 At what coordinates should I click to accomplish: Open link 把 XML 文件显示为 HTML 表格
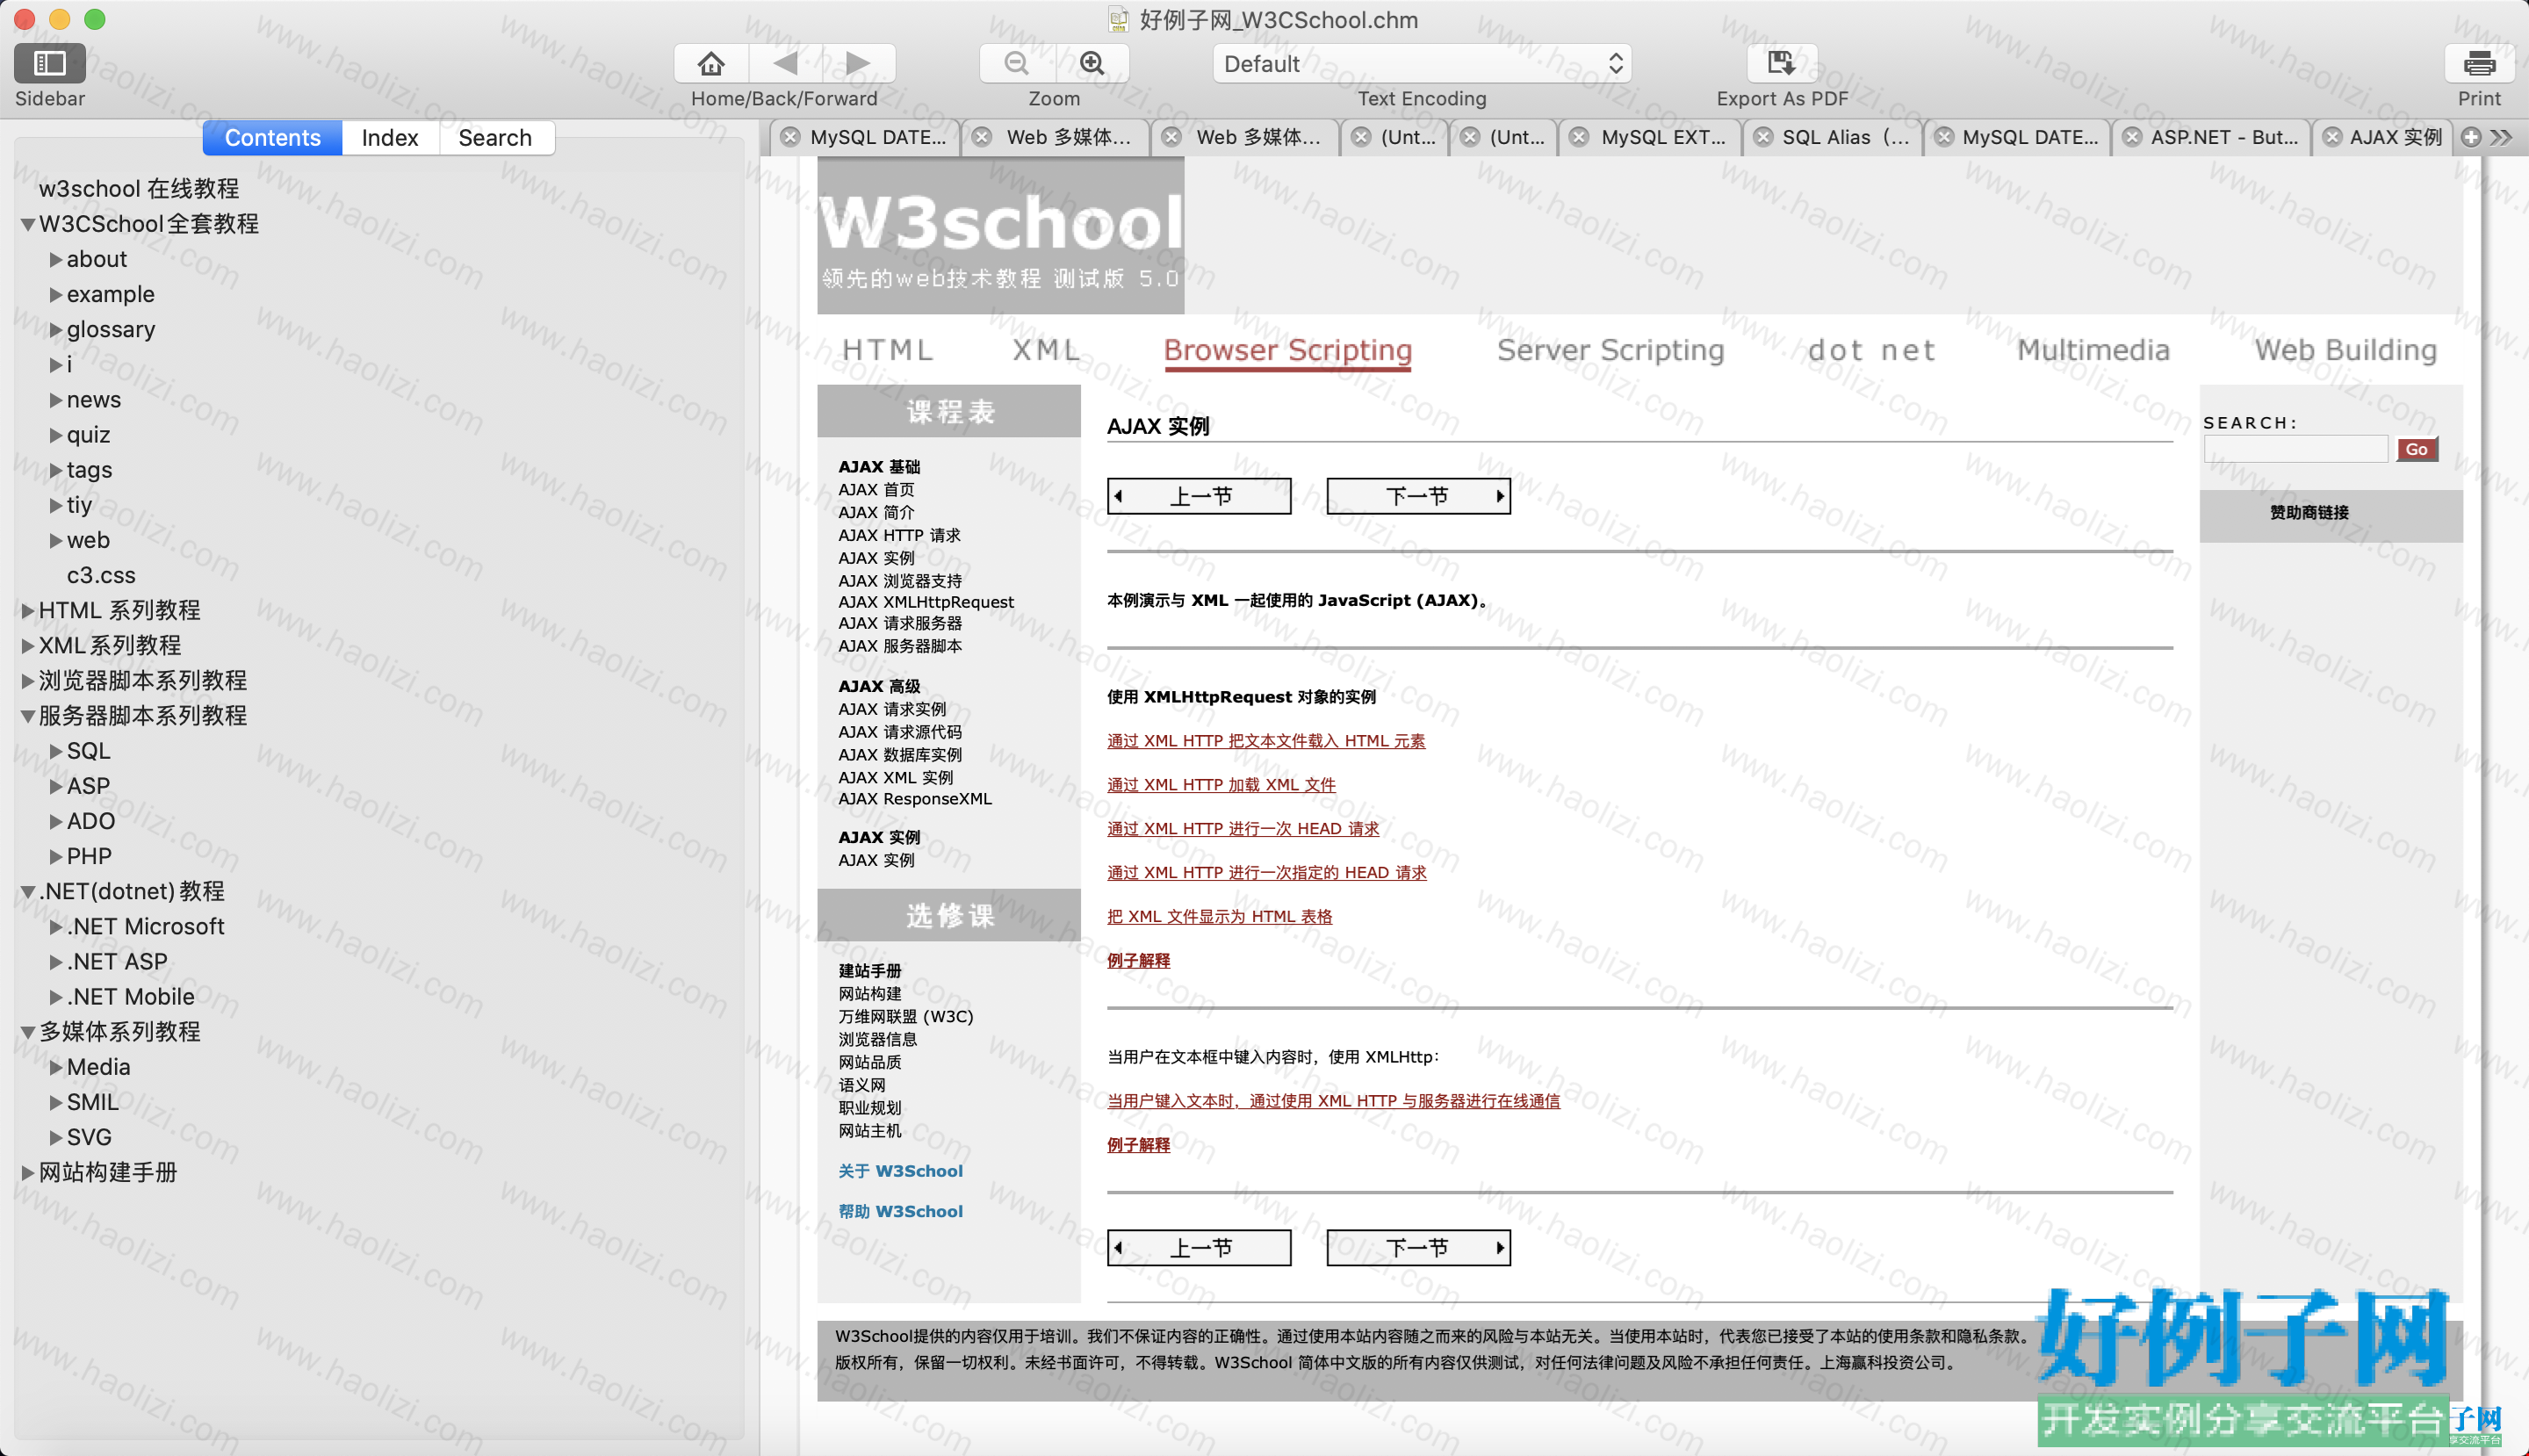1219,917
